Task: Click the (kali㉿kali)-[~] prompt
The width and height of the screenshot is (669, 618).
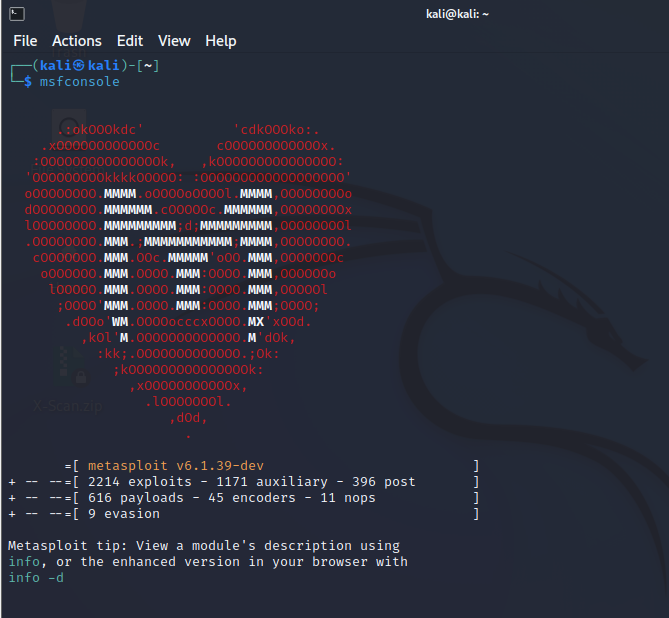Action: (96, 65)
